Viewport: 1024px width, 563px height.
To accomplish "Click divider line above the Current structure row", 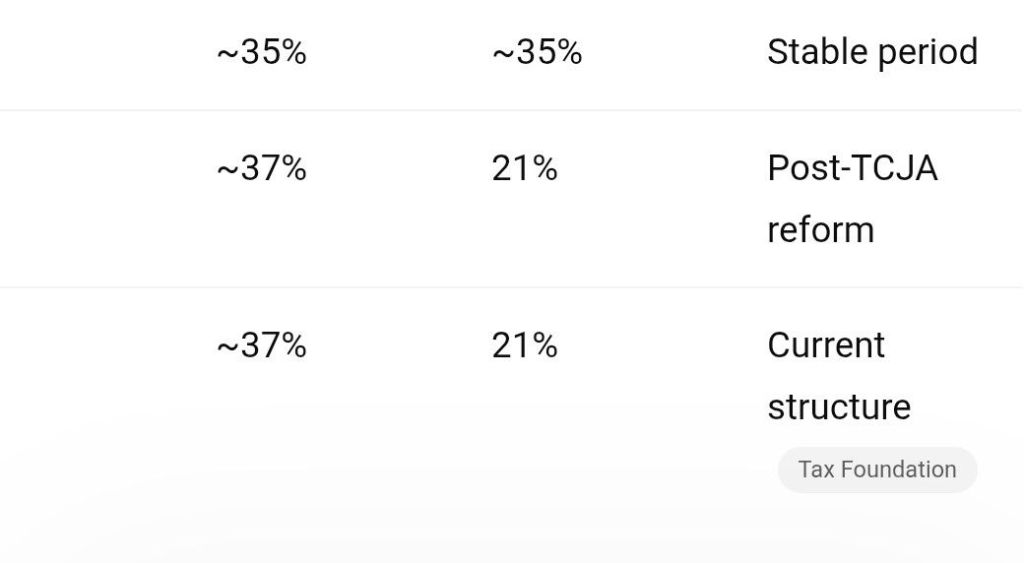I will pyautogui.click(x=510, y=287).
